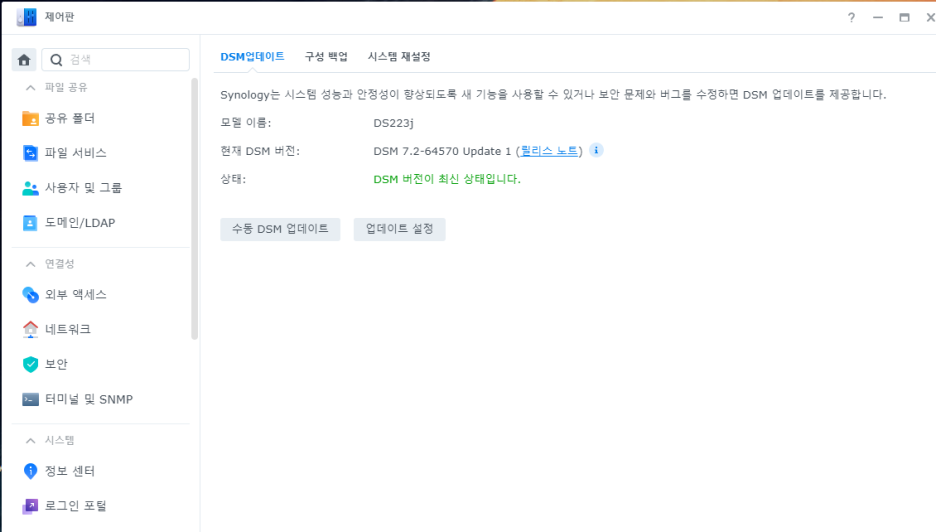
Task: Open the 도메인/LDAP icon
Action: click(x=30, y=223)
